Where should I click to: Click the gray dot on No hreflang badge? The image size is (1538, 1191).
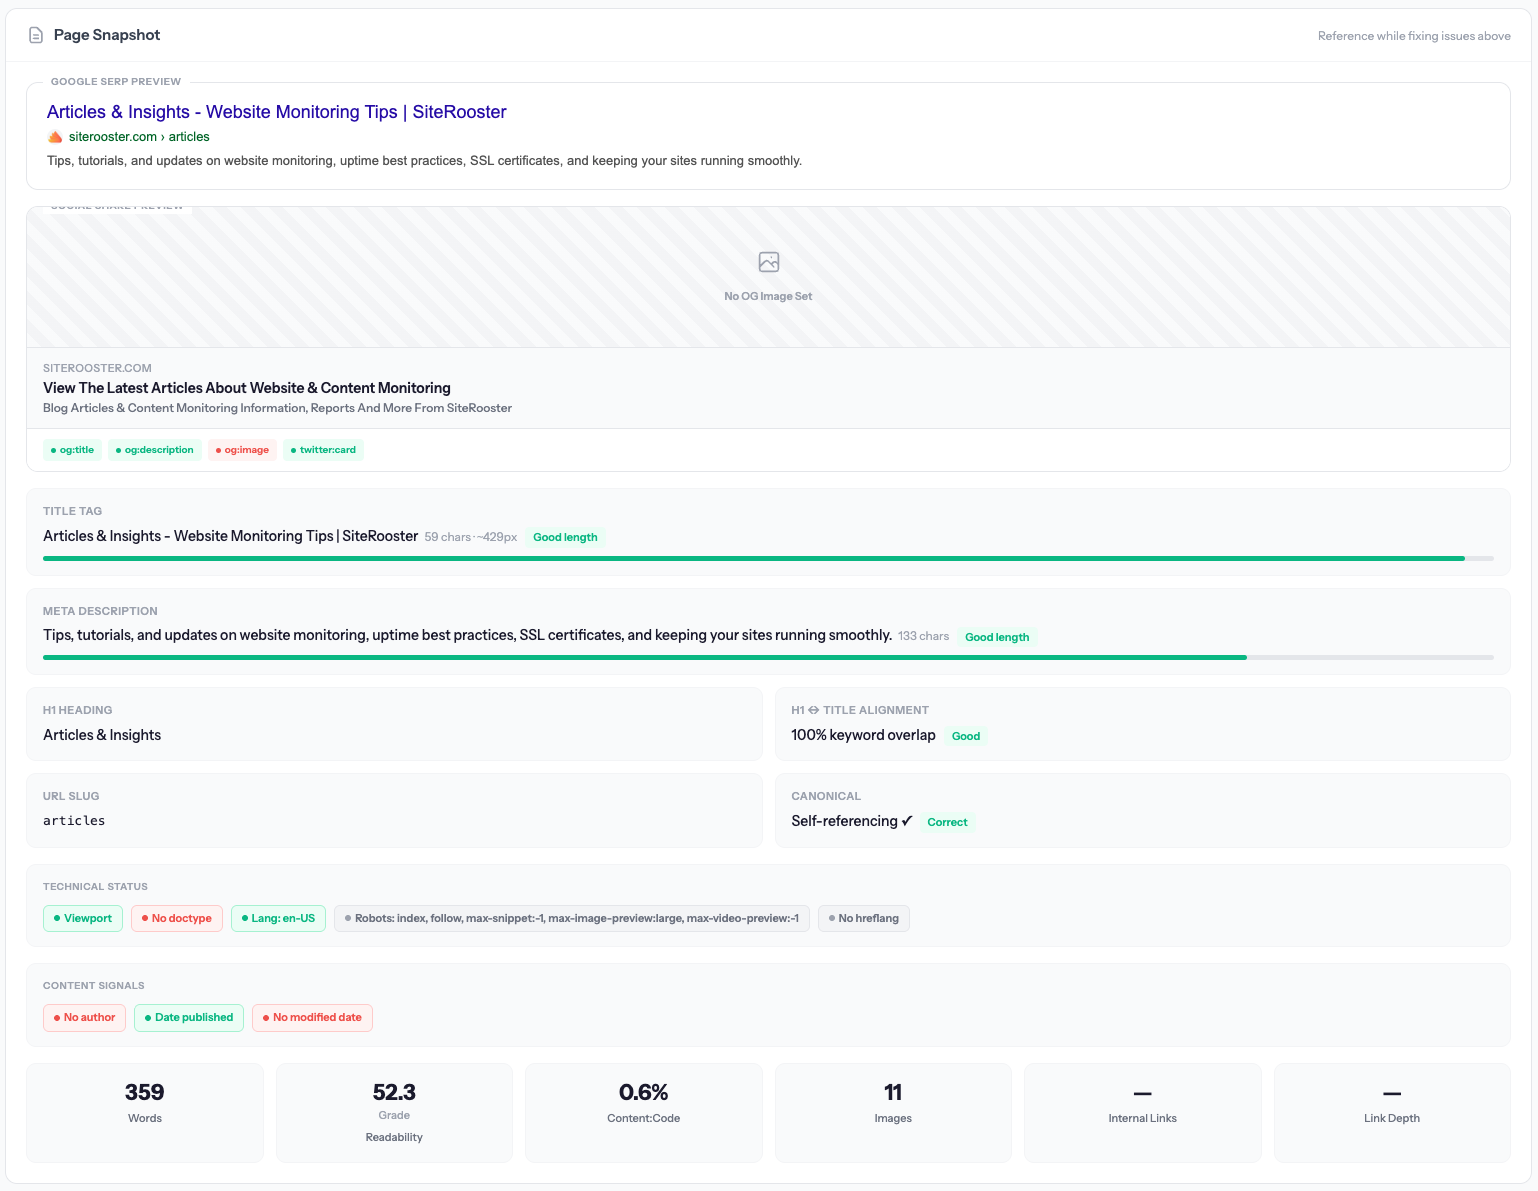click(x=831, y=918)
